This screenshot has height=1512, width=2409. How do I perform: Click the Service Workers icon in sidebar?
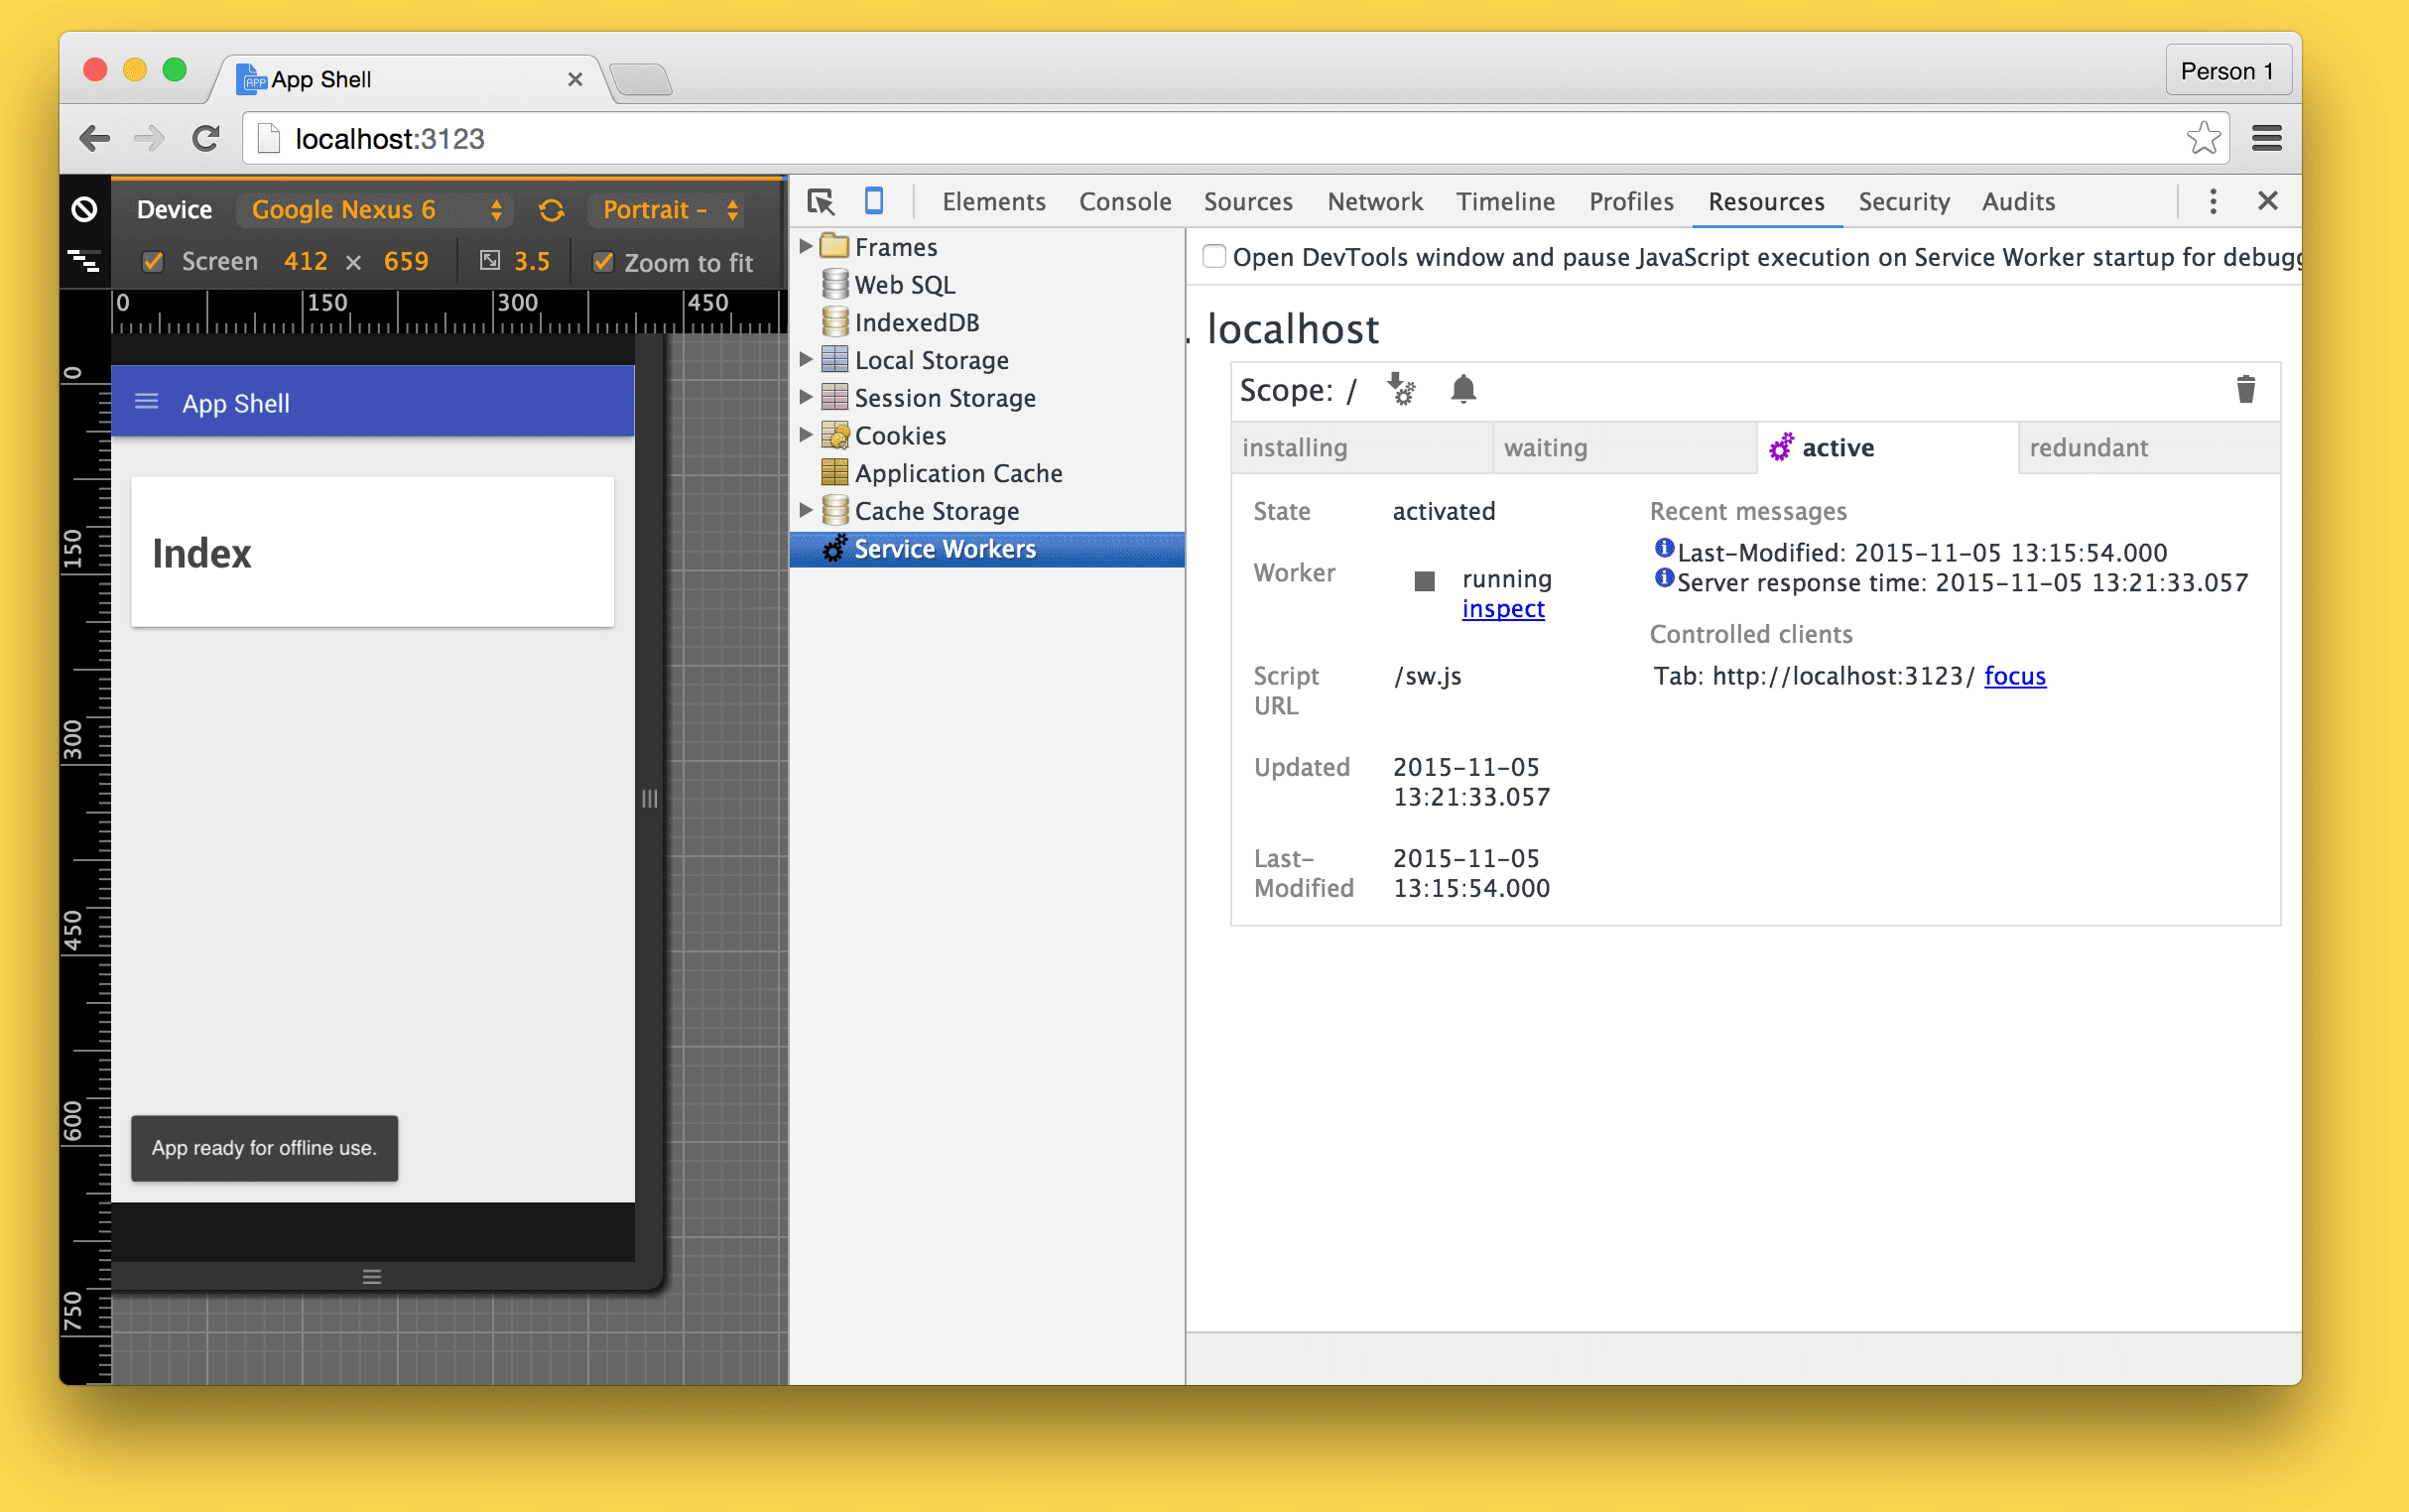[x=834, y=549]
